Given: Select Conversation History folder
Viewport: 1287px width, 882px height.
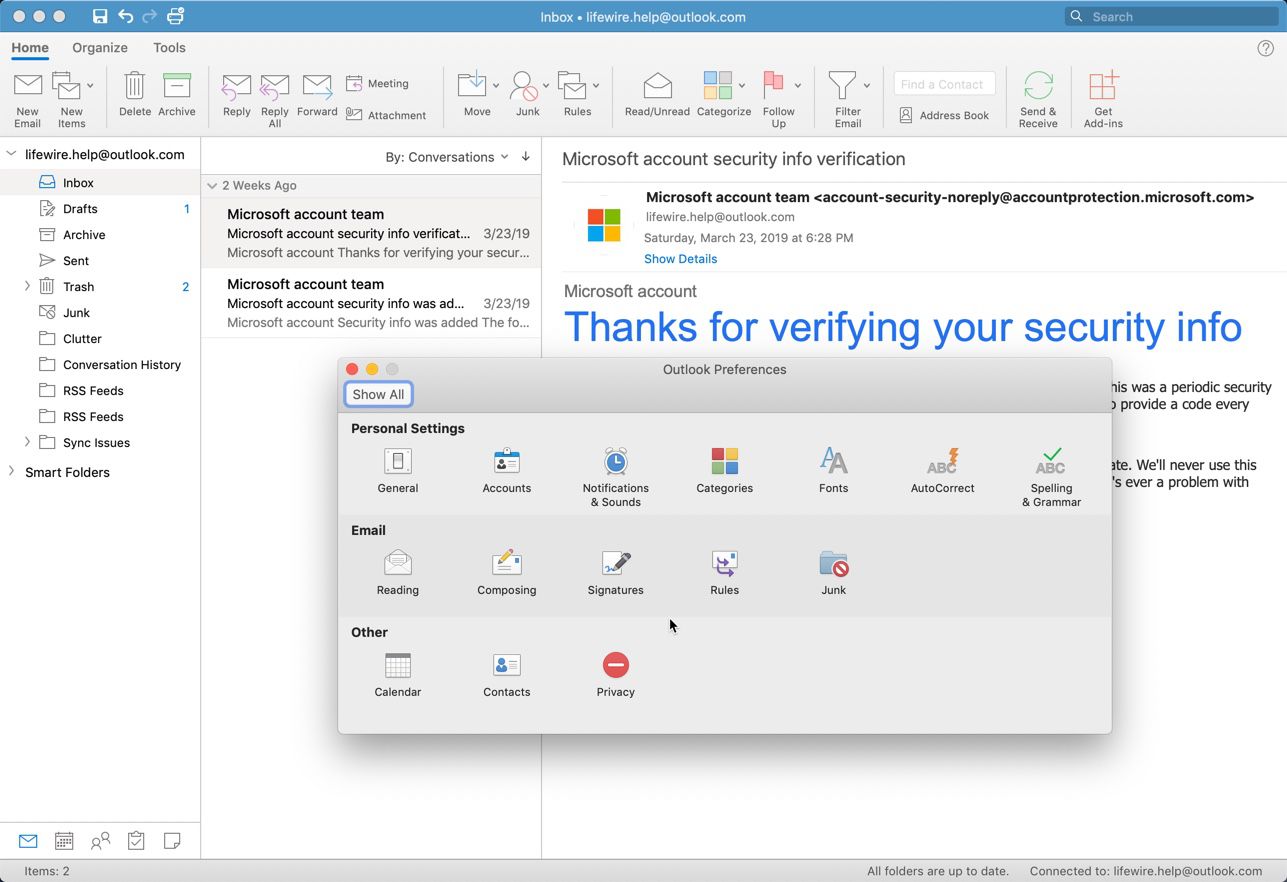Looking at the screenshot, I should pyautogui.click(x=100, y=365).
